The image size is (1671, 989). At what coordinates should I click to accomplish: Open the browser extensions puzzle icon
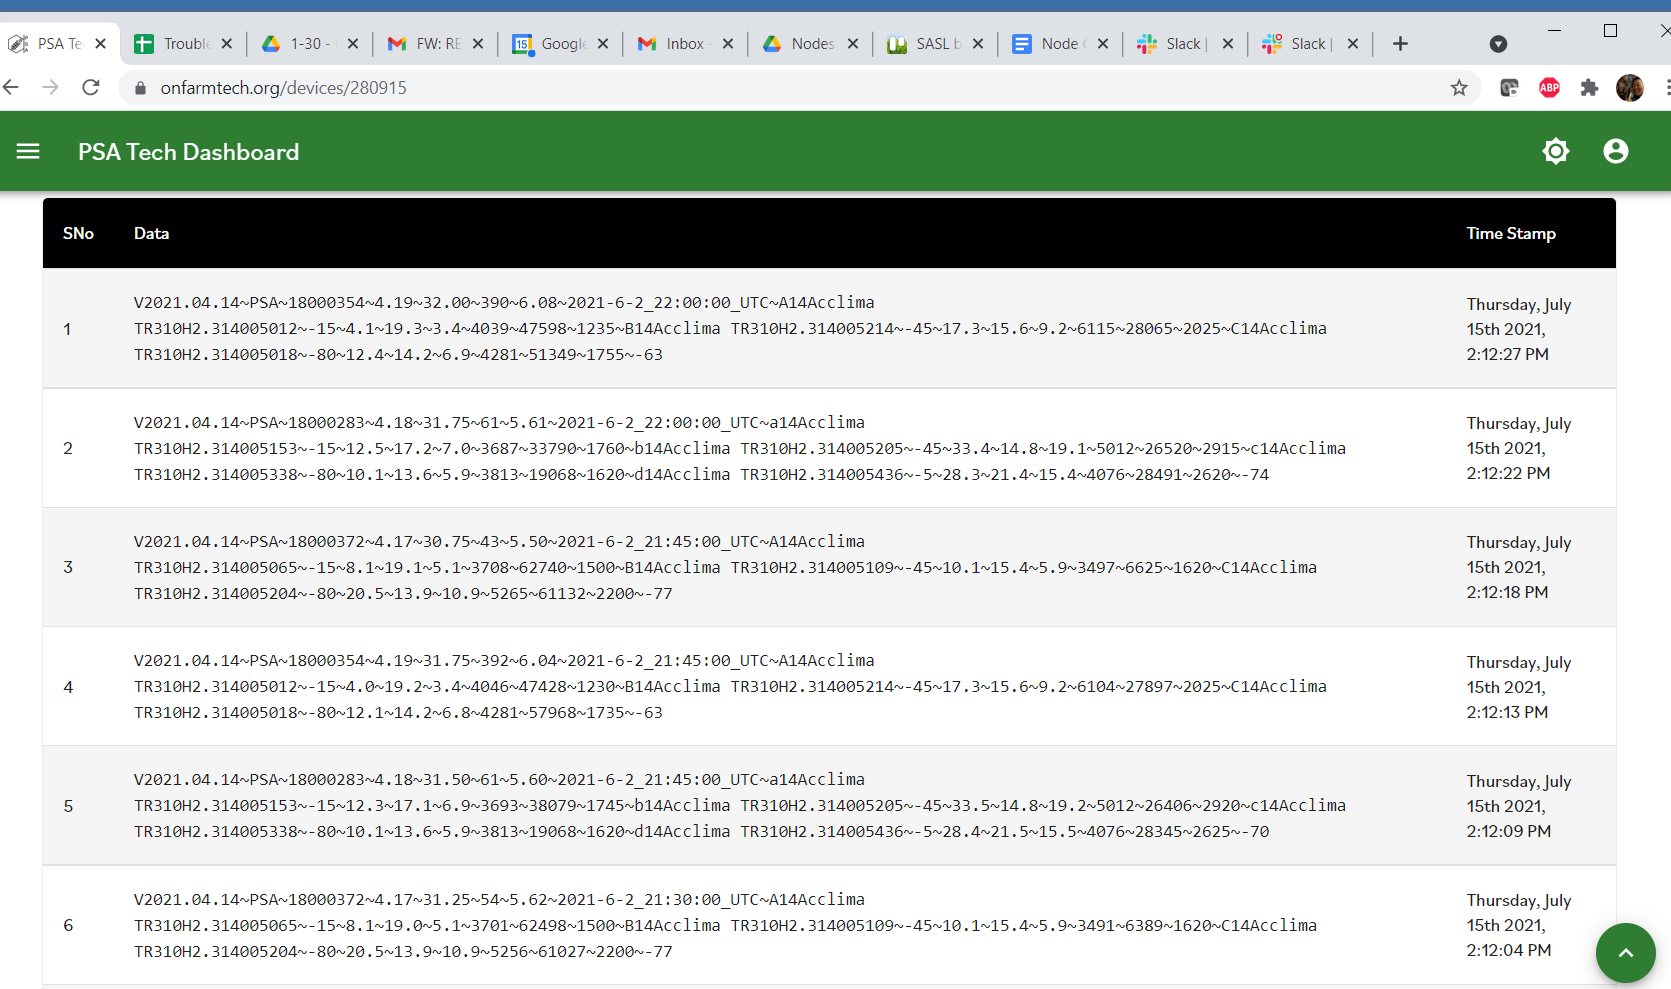(x=1589, y=88)
